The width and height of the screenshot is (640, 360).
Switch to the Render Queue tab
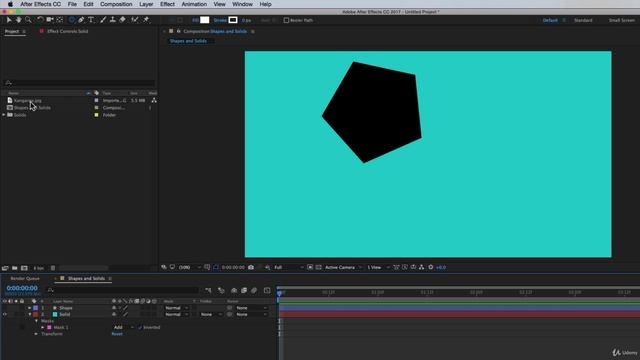pos(25,278)
